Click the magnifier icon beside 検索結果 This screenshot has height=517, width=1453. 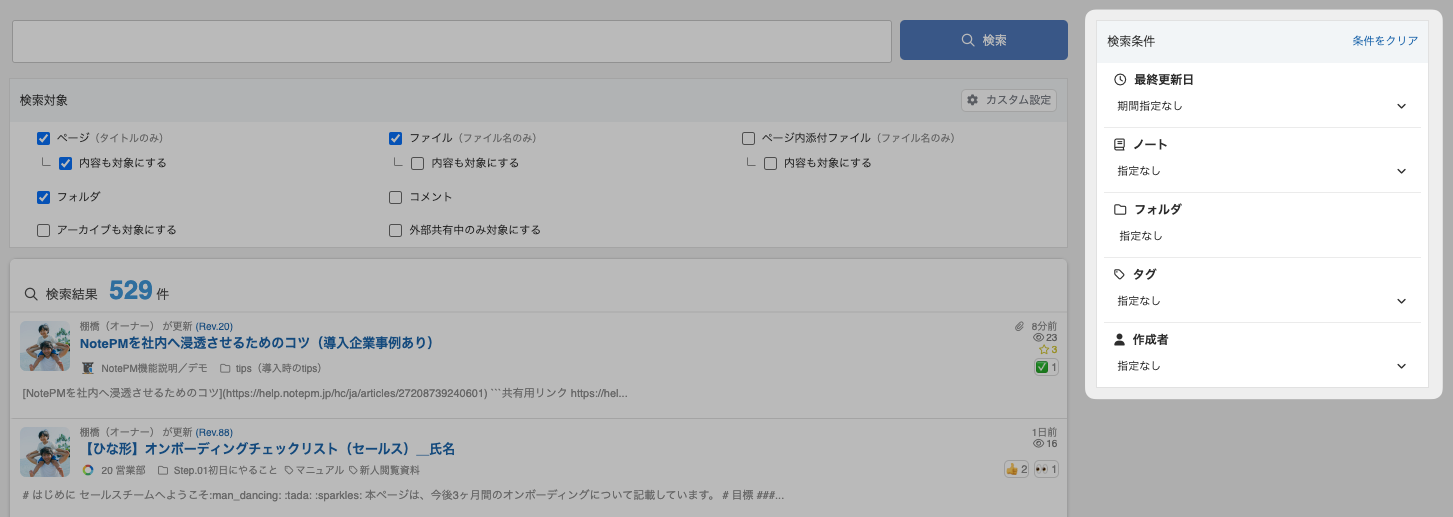coord(31,294)
